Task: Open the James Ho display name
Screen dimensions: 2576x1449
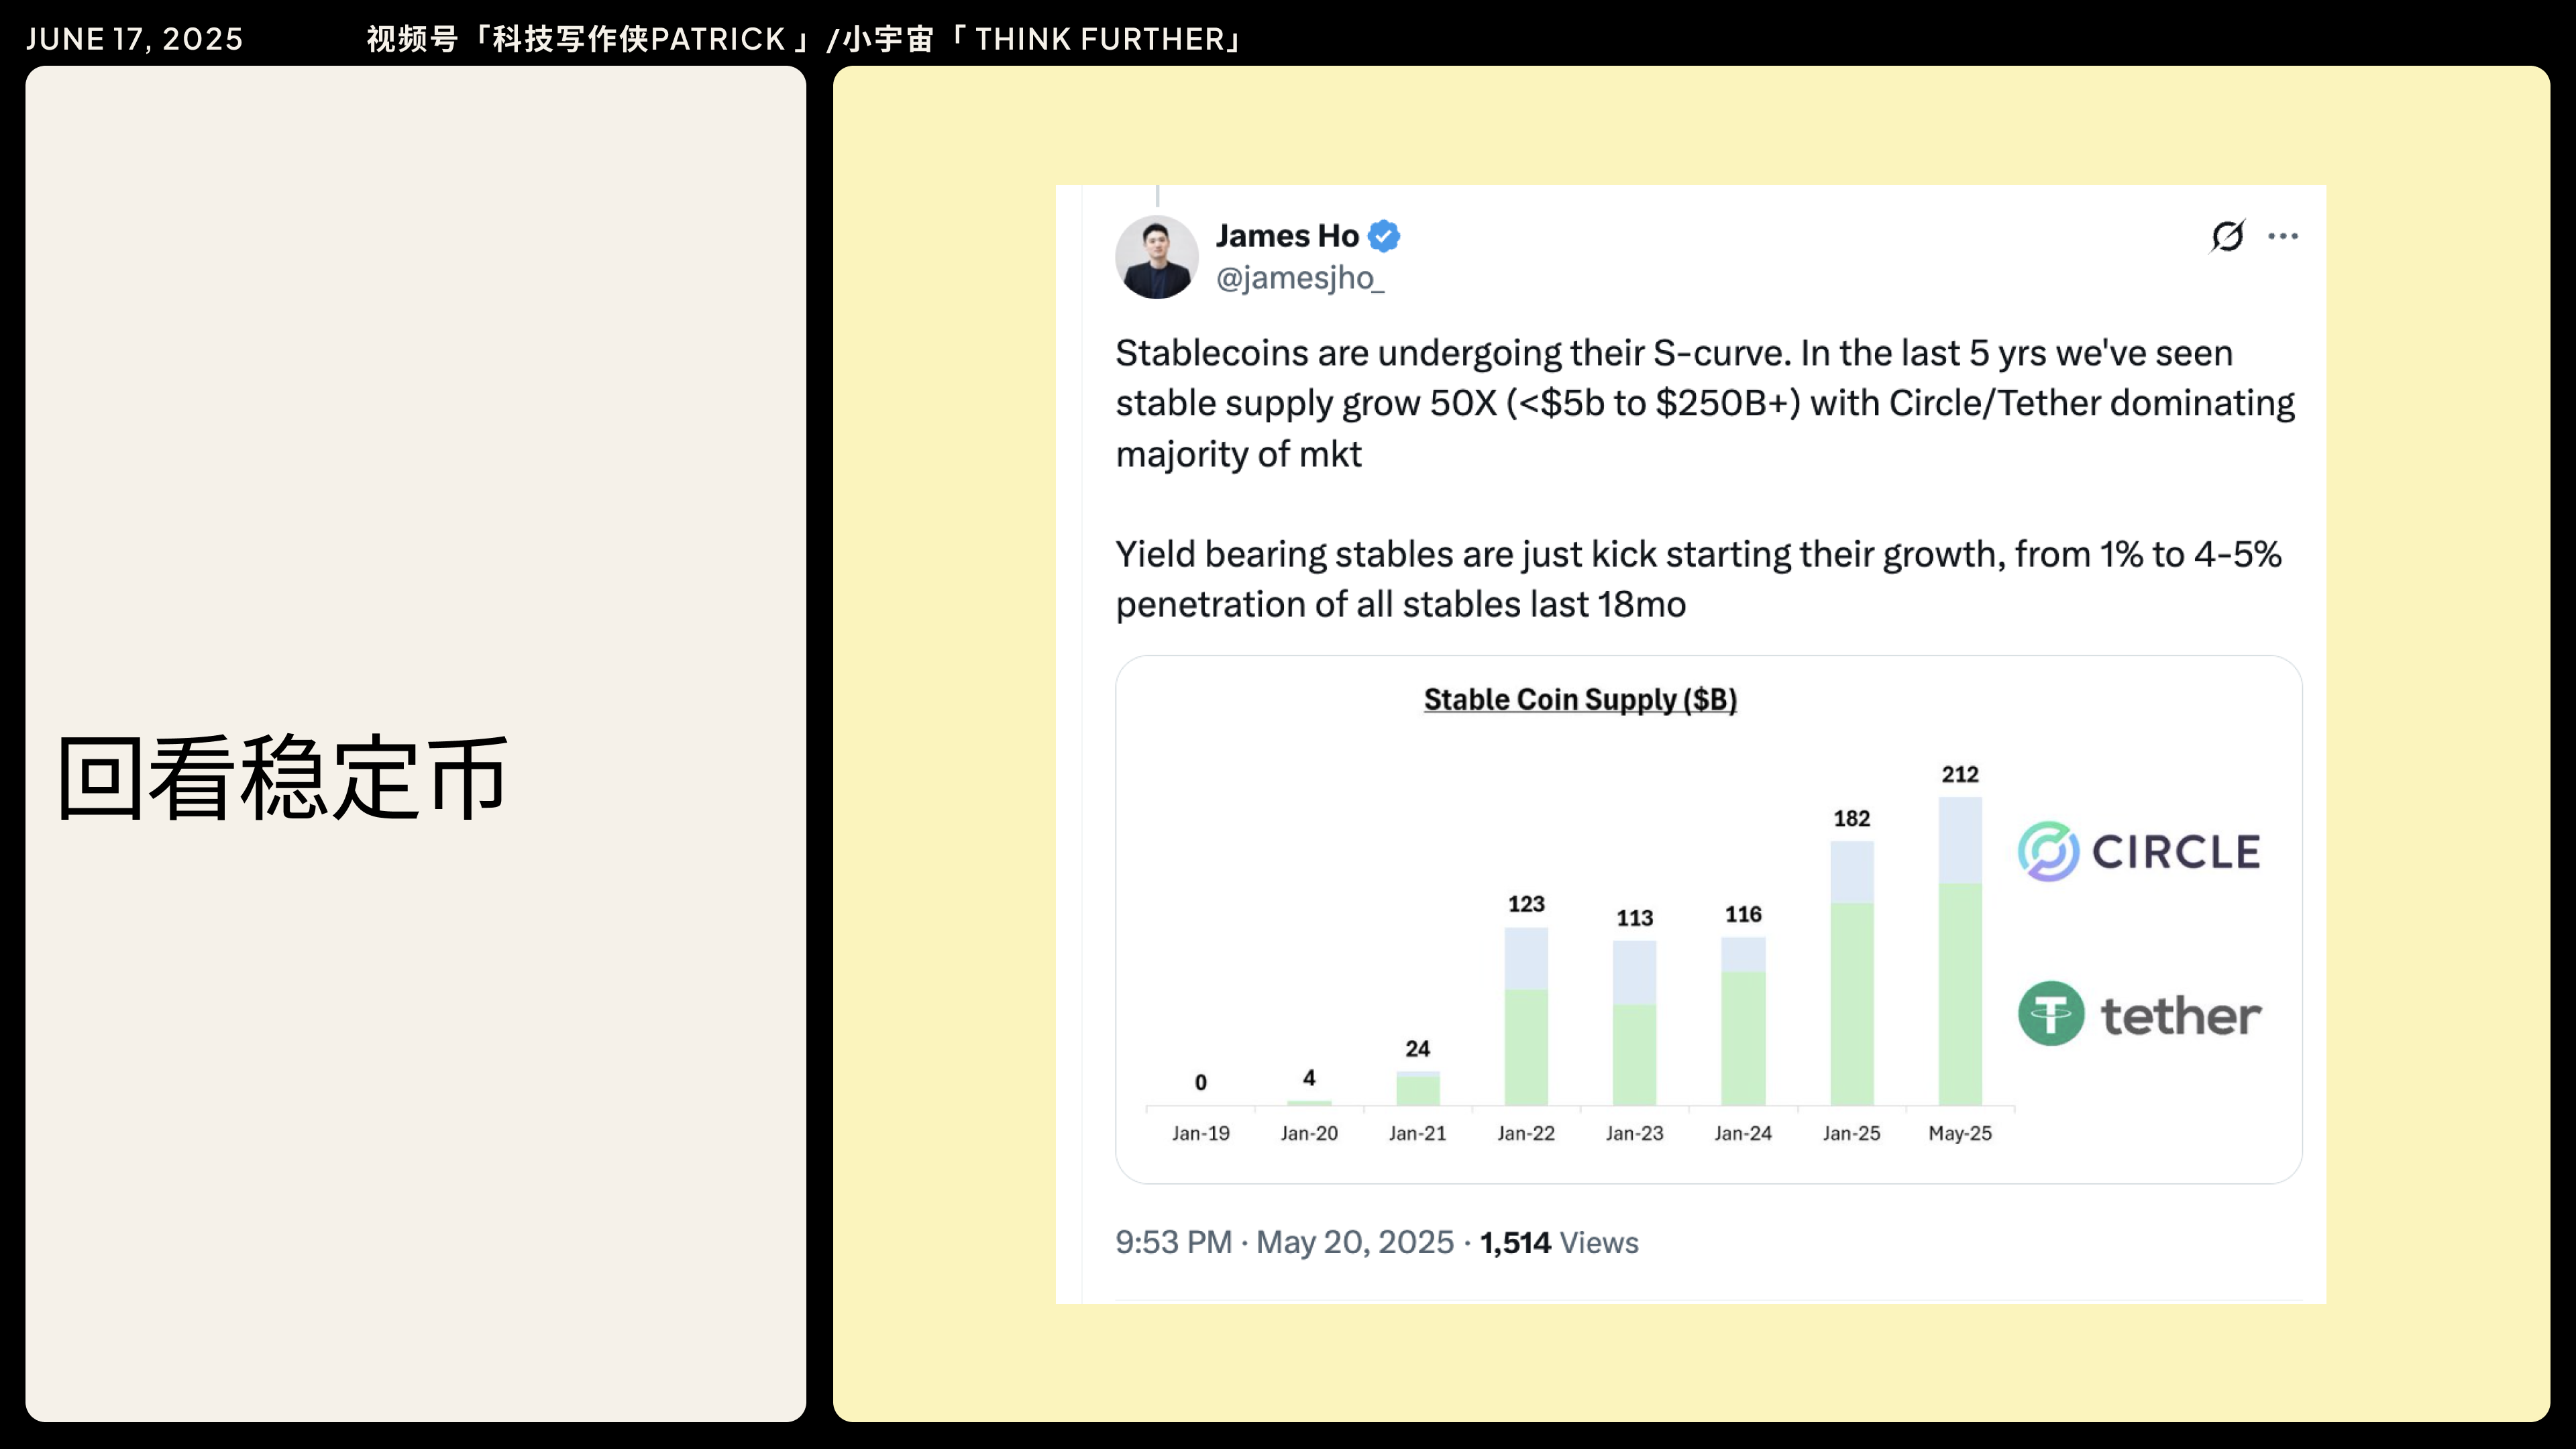Action: click(x=1287, y=236)
